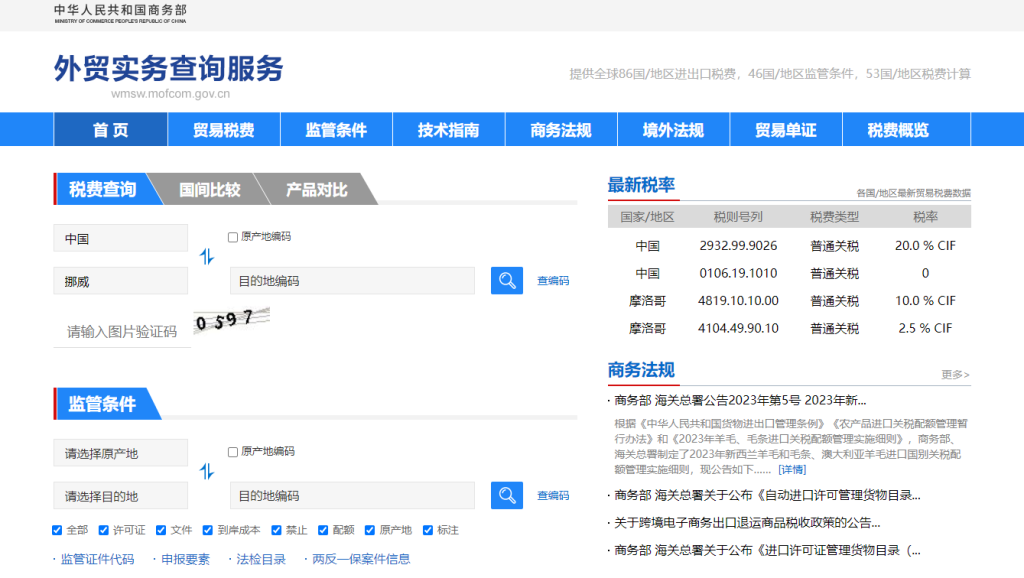Open the 挪威 destination country selector
Image resolution: width=1024 pixels, height=578 pixels.
pyautogui.click(x=121, y=281)
